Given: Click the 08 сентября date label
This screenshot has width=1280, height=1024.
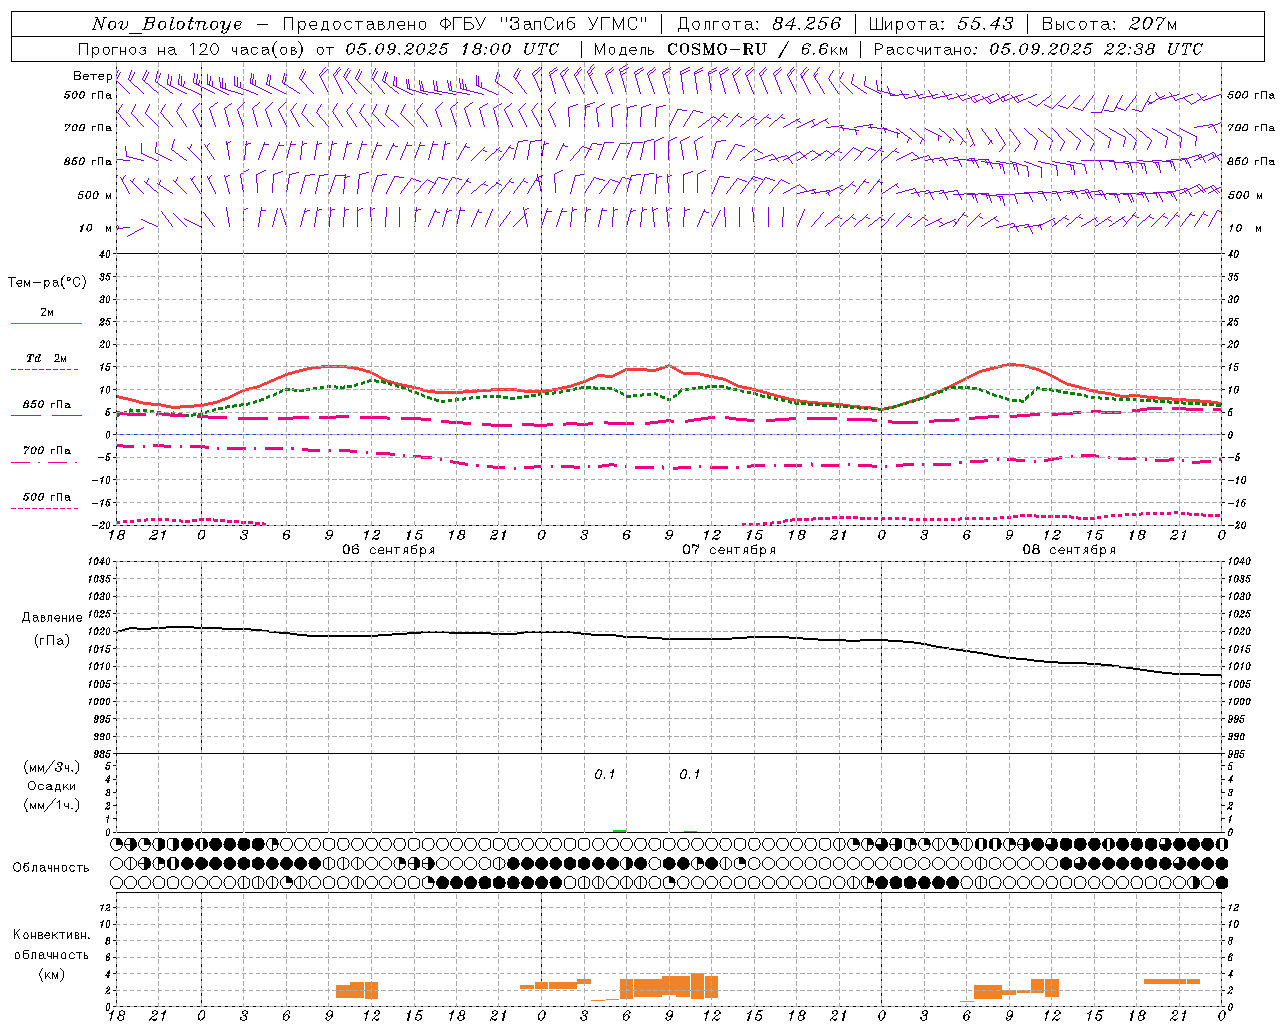Looking at the screenshot, I should [x=1069, y=549].
